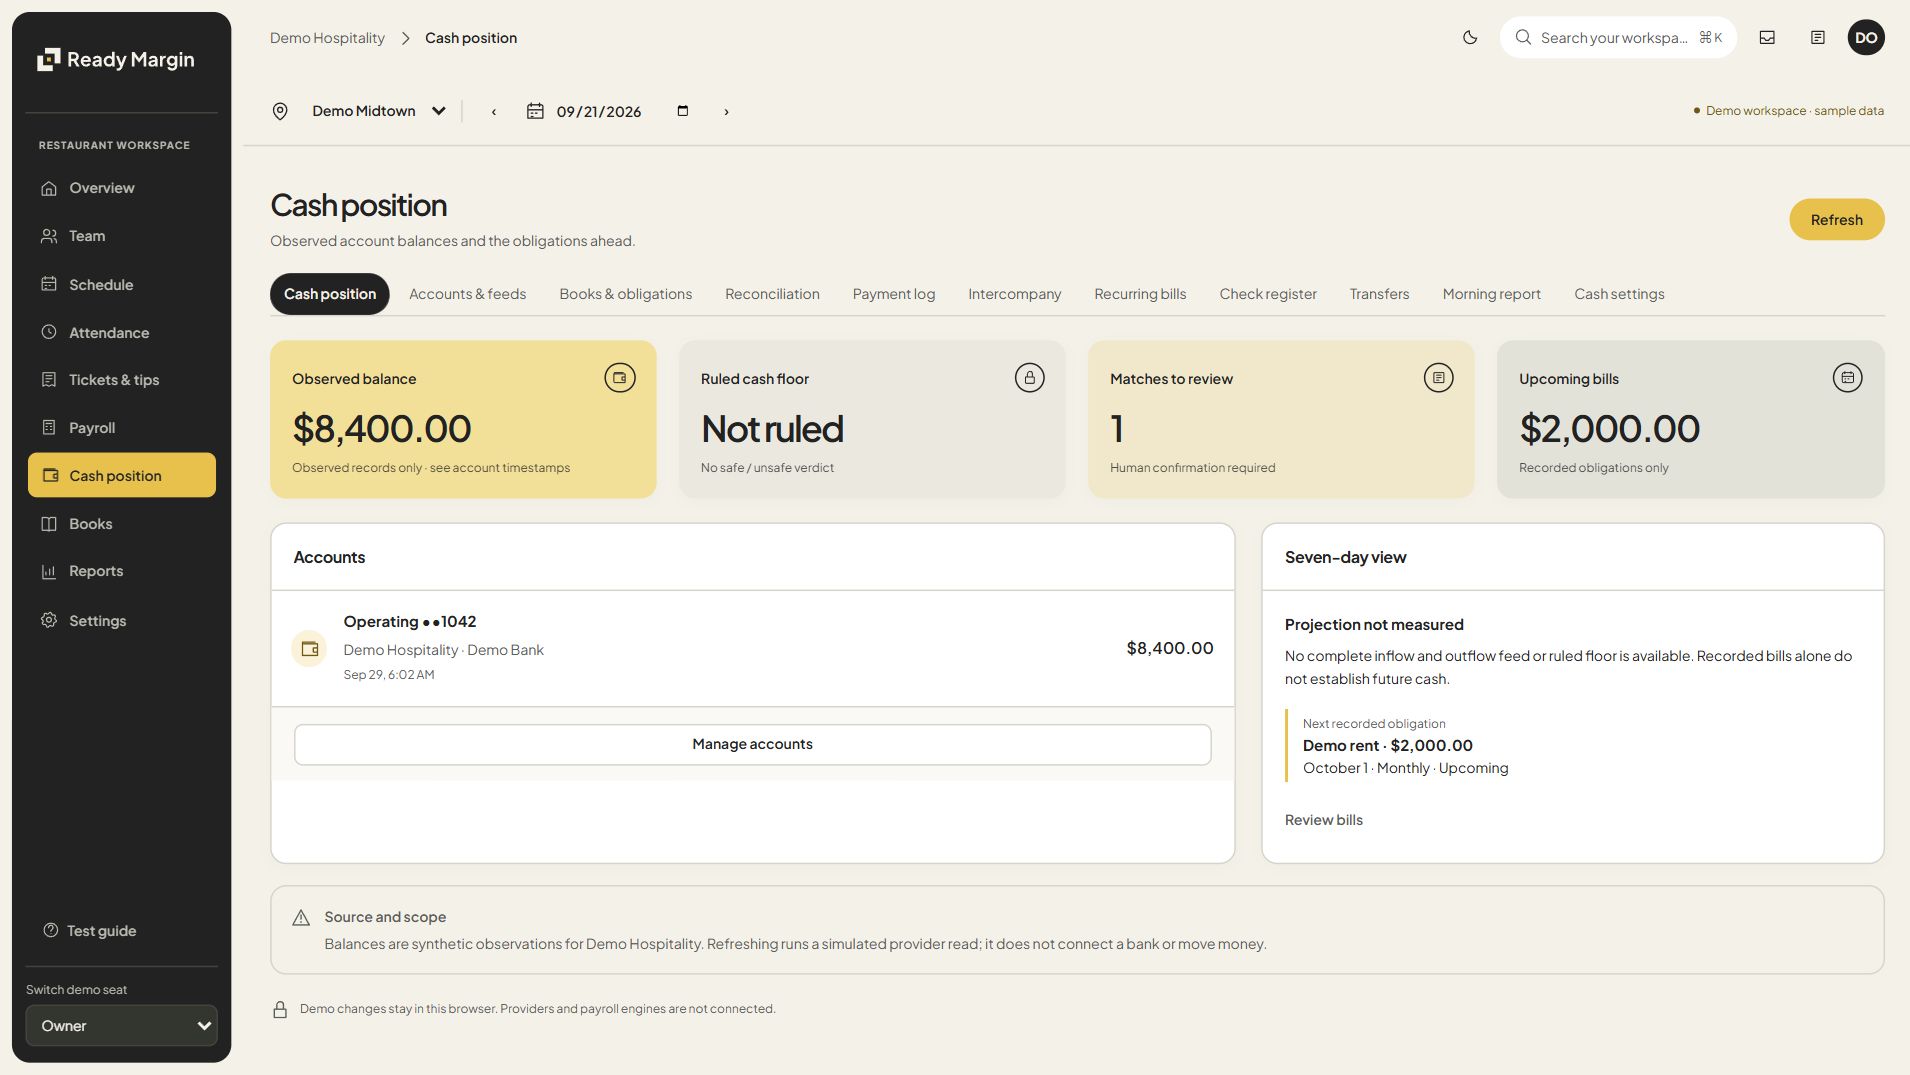1910x1075 pixels.
Task: Switch to Recurring bills tab
Action: pos(1140,294)
